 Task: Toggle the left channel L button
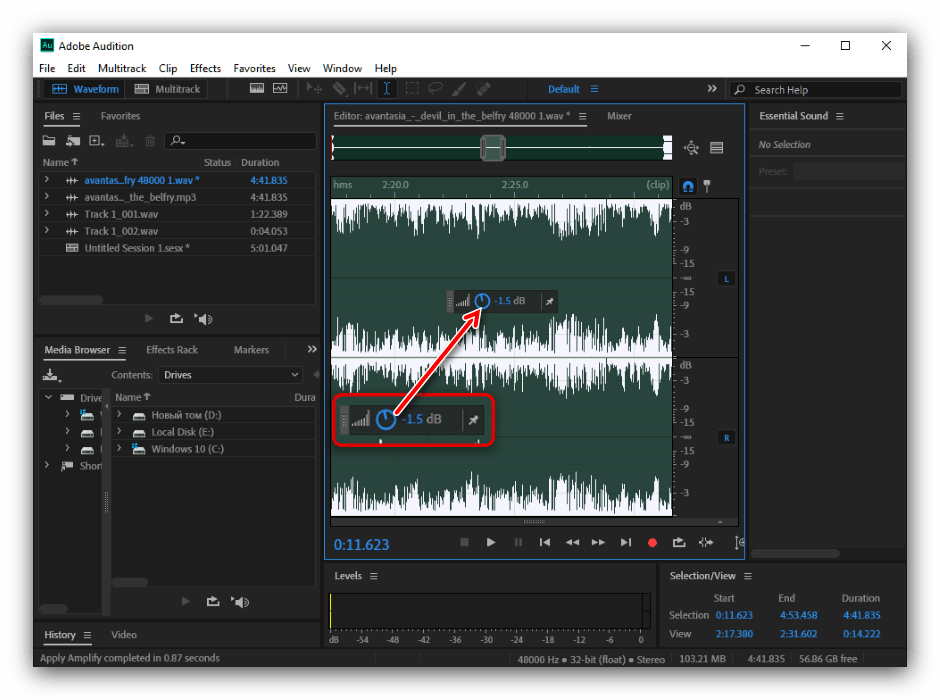tap(726, 278)
